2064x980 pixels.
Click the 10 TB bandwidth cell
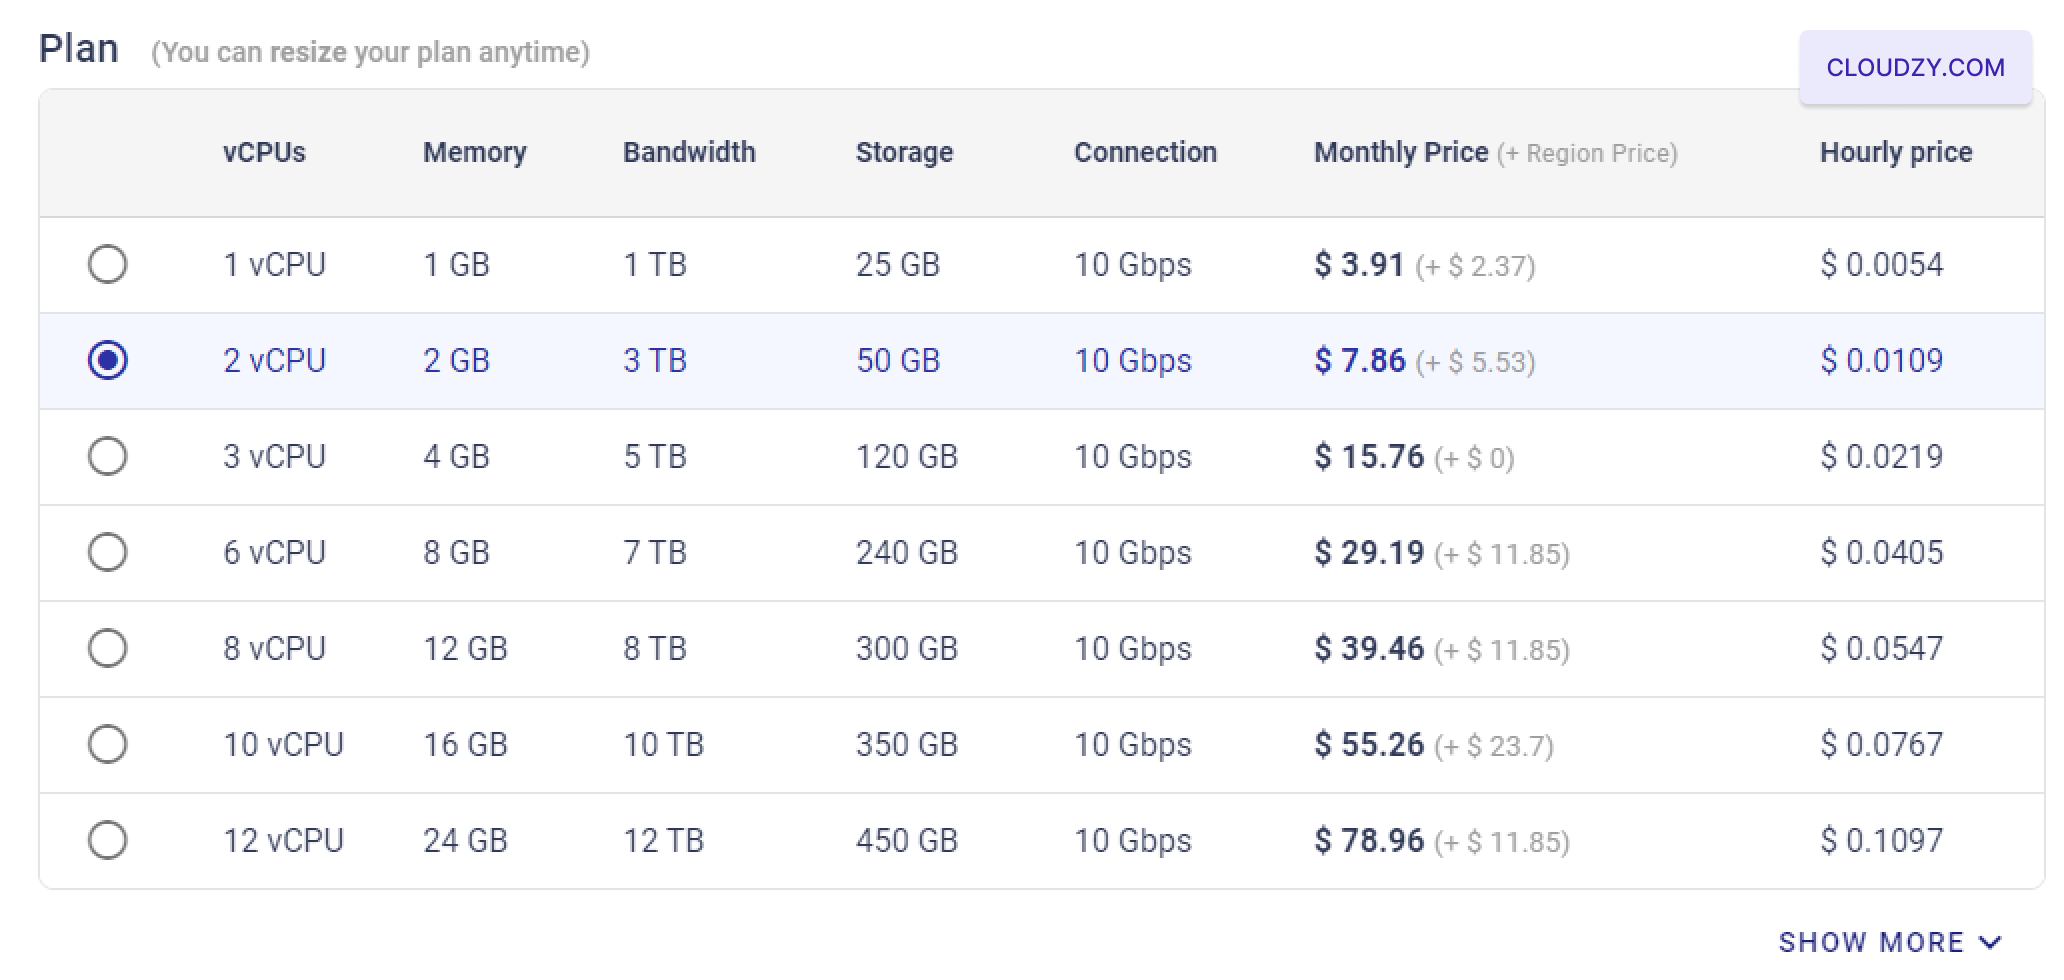click(664, 745)
